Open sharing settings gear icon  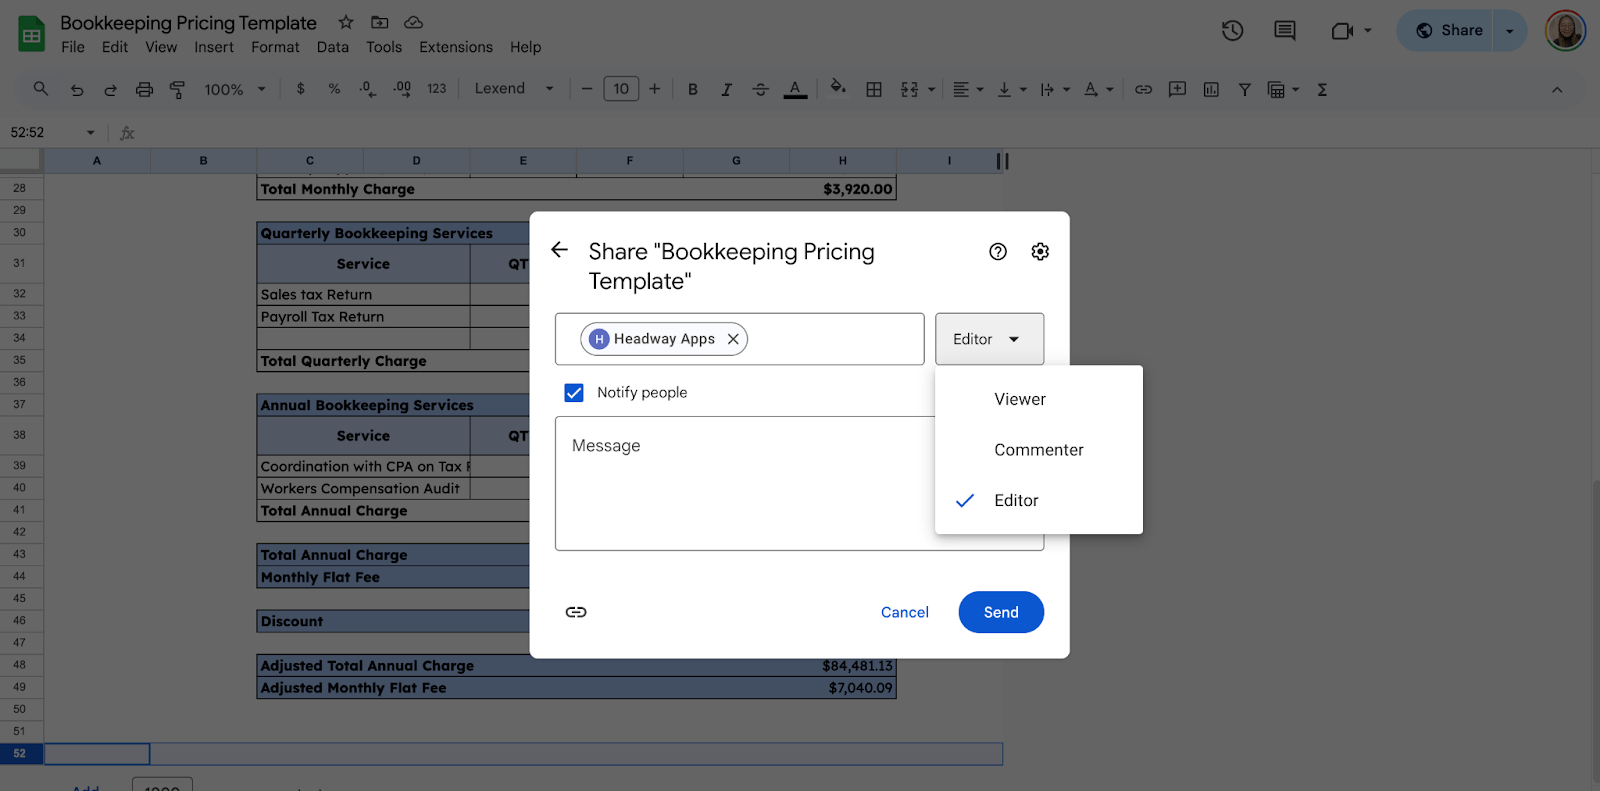tap(1040, 252)
